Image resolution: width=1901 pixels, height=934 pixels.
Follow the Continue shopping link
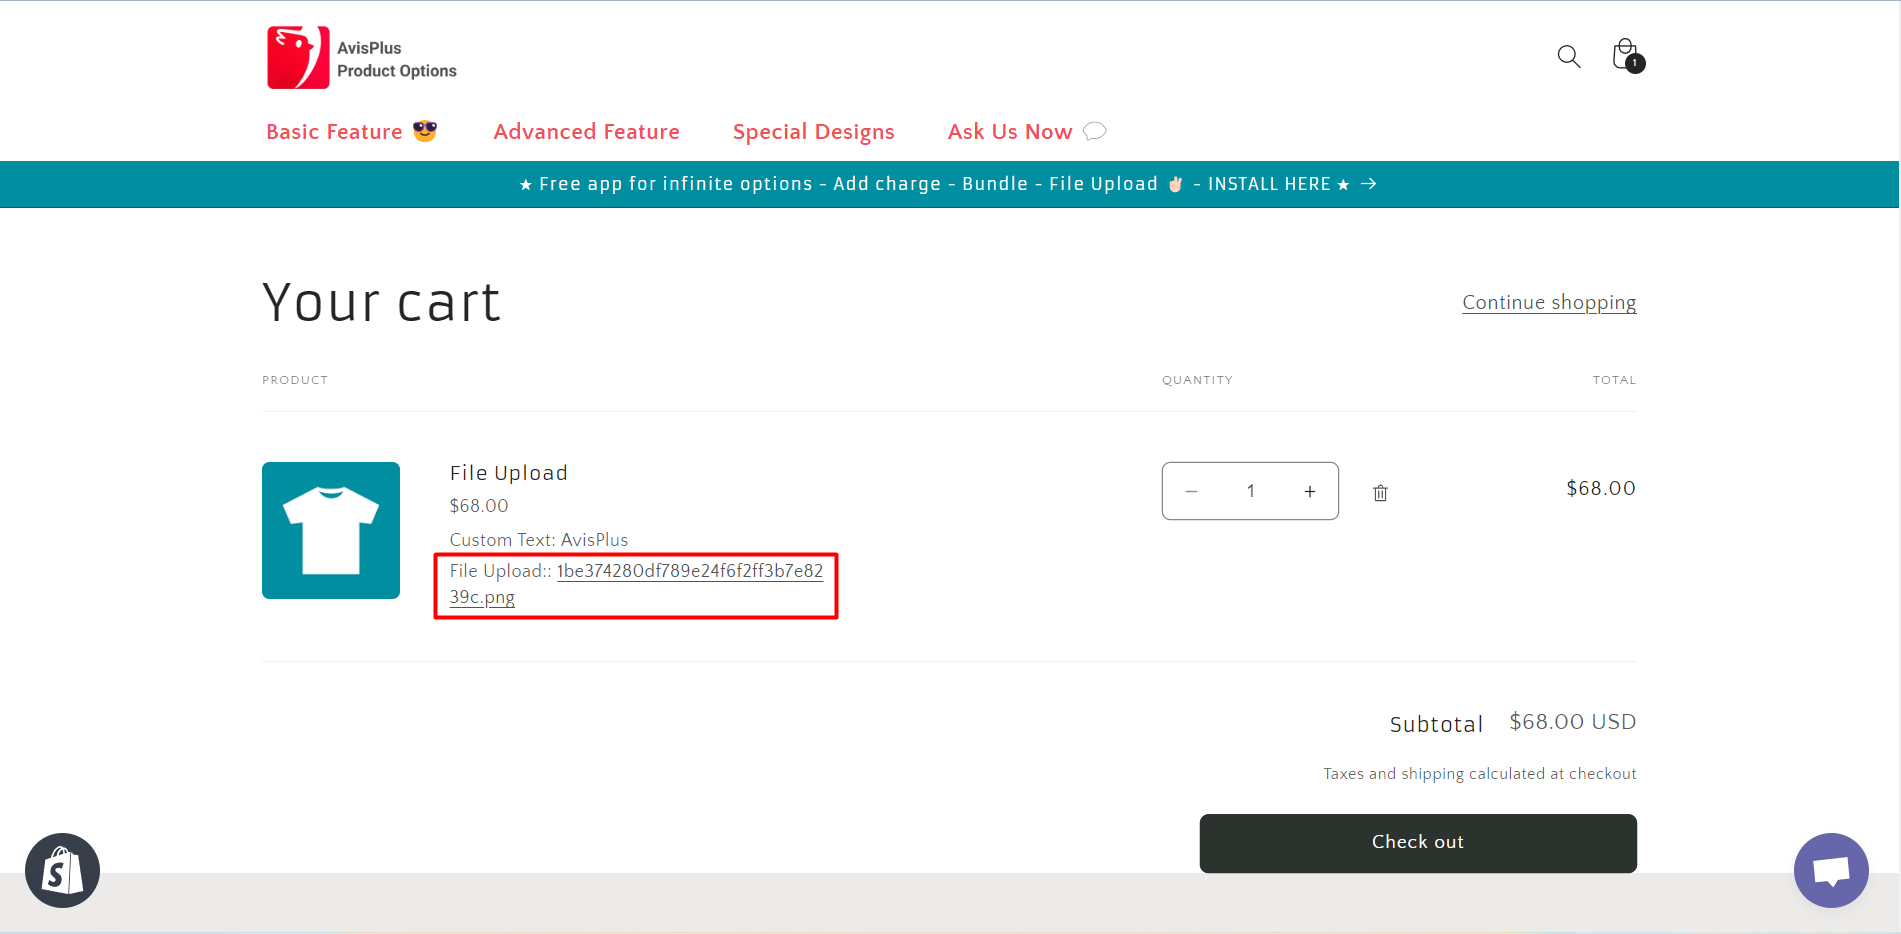pyautogui.click(x=1548, y=302)
